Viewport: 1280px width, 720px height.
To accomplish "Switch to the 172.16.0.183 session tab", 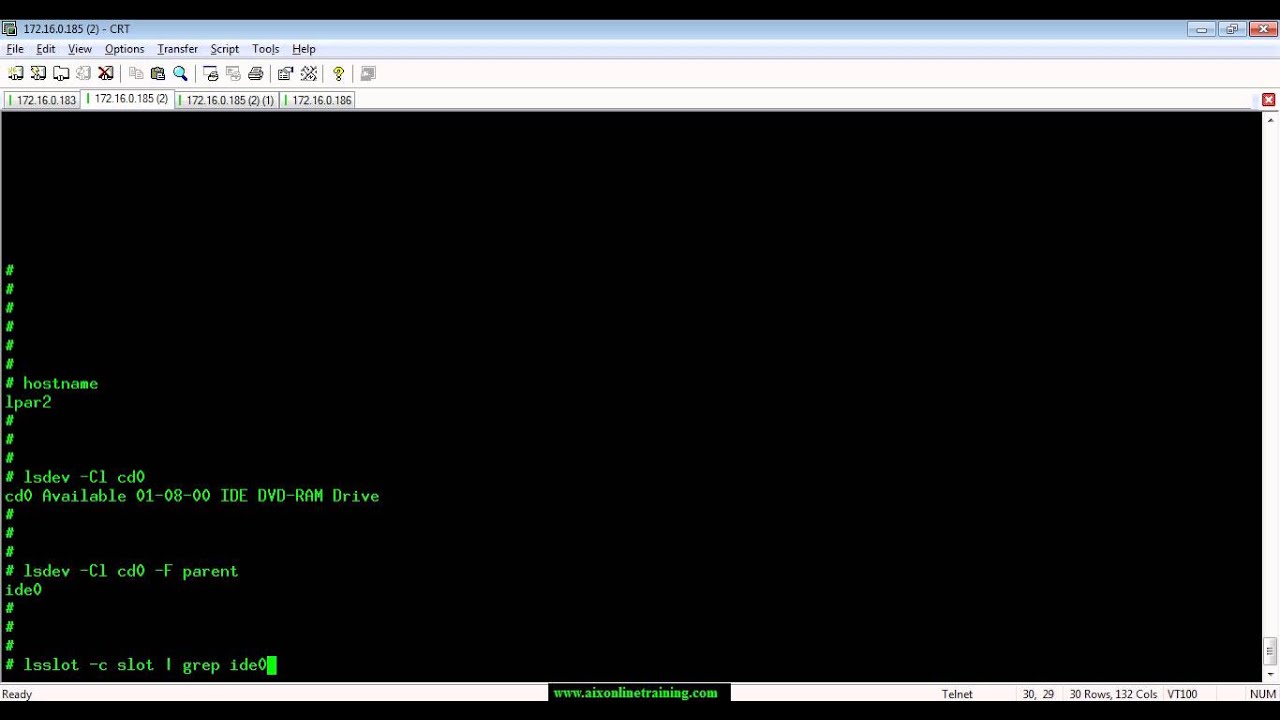I will [42, 100].
